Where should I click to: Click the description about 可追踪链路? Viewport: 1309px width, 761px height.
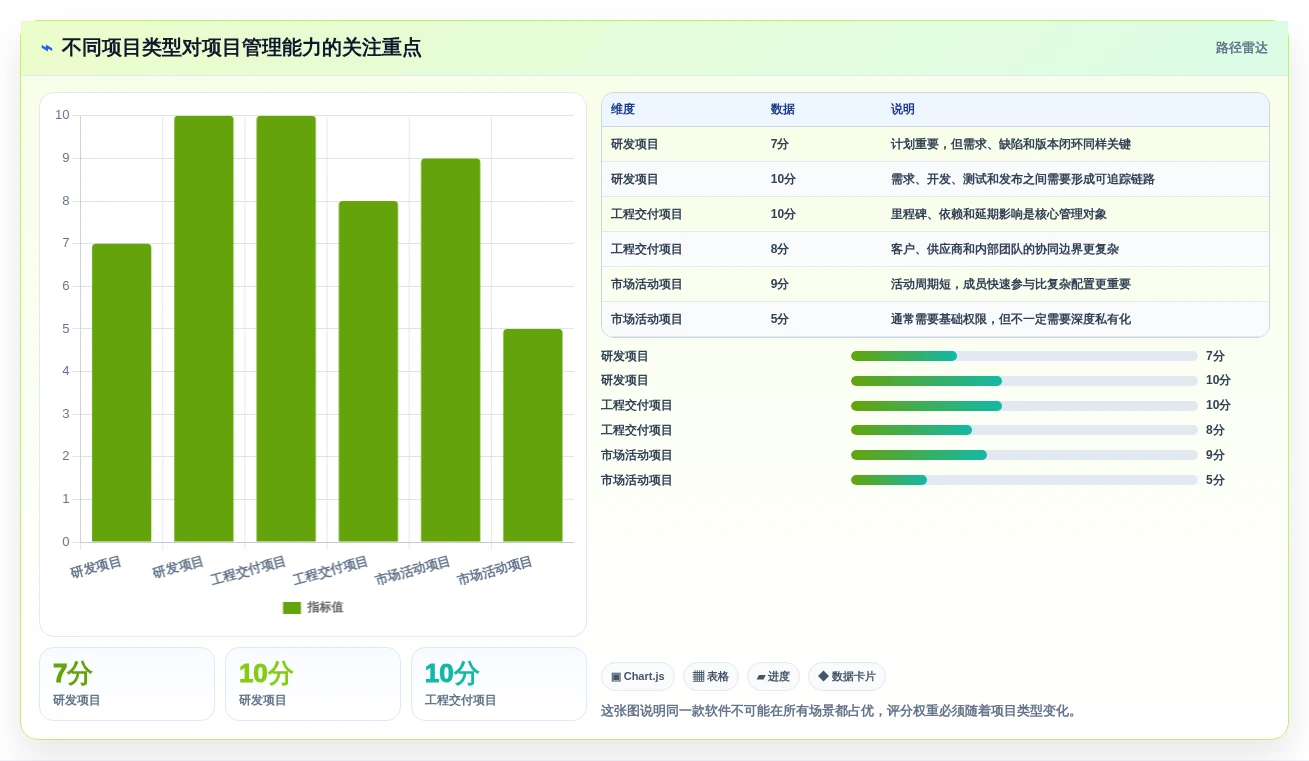coord(1023,179)
